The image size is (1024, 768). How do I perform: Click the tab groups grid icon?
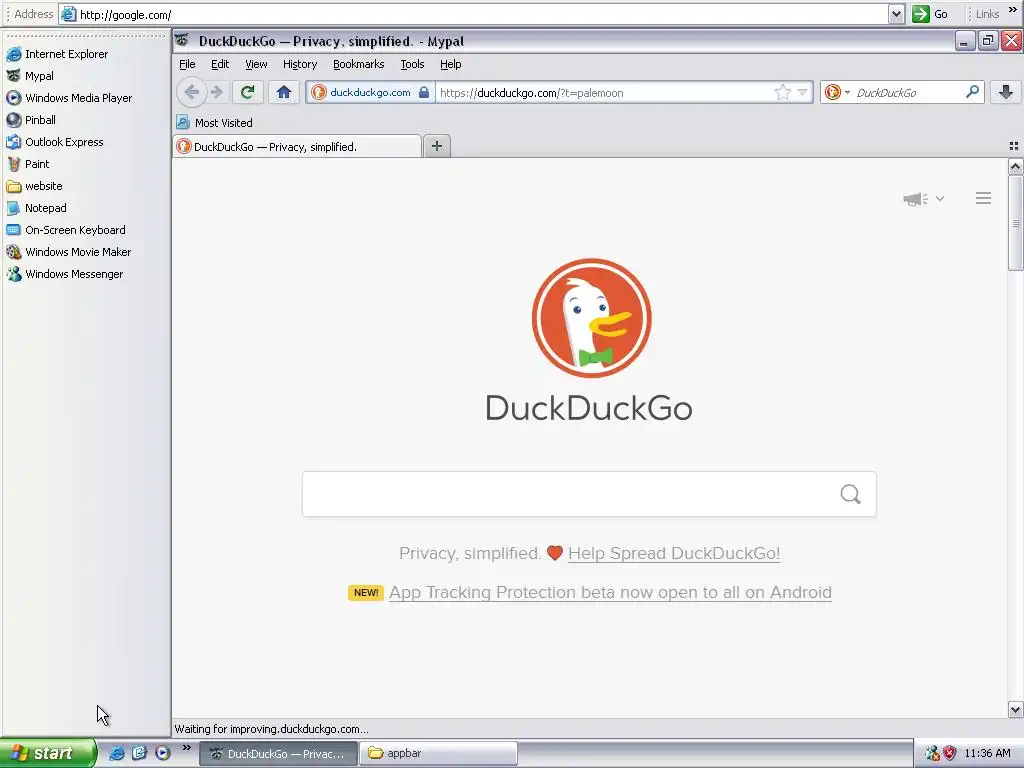tap(1014, 146)
